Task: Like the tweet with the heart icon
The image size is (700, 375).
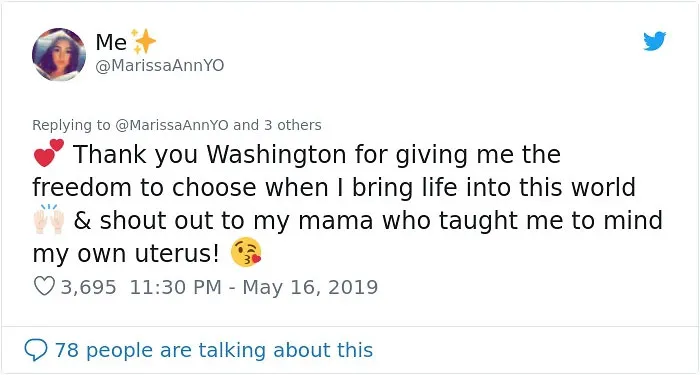Action: click(44, 287)
